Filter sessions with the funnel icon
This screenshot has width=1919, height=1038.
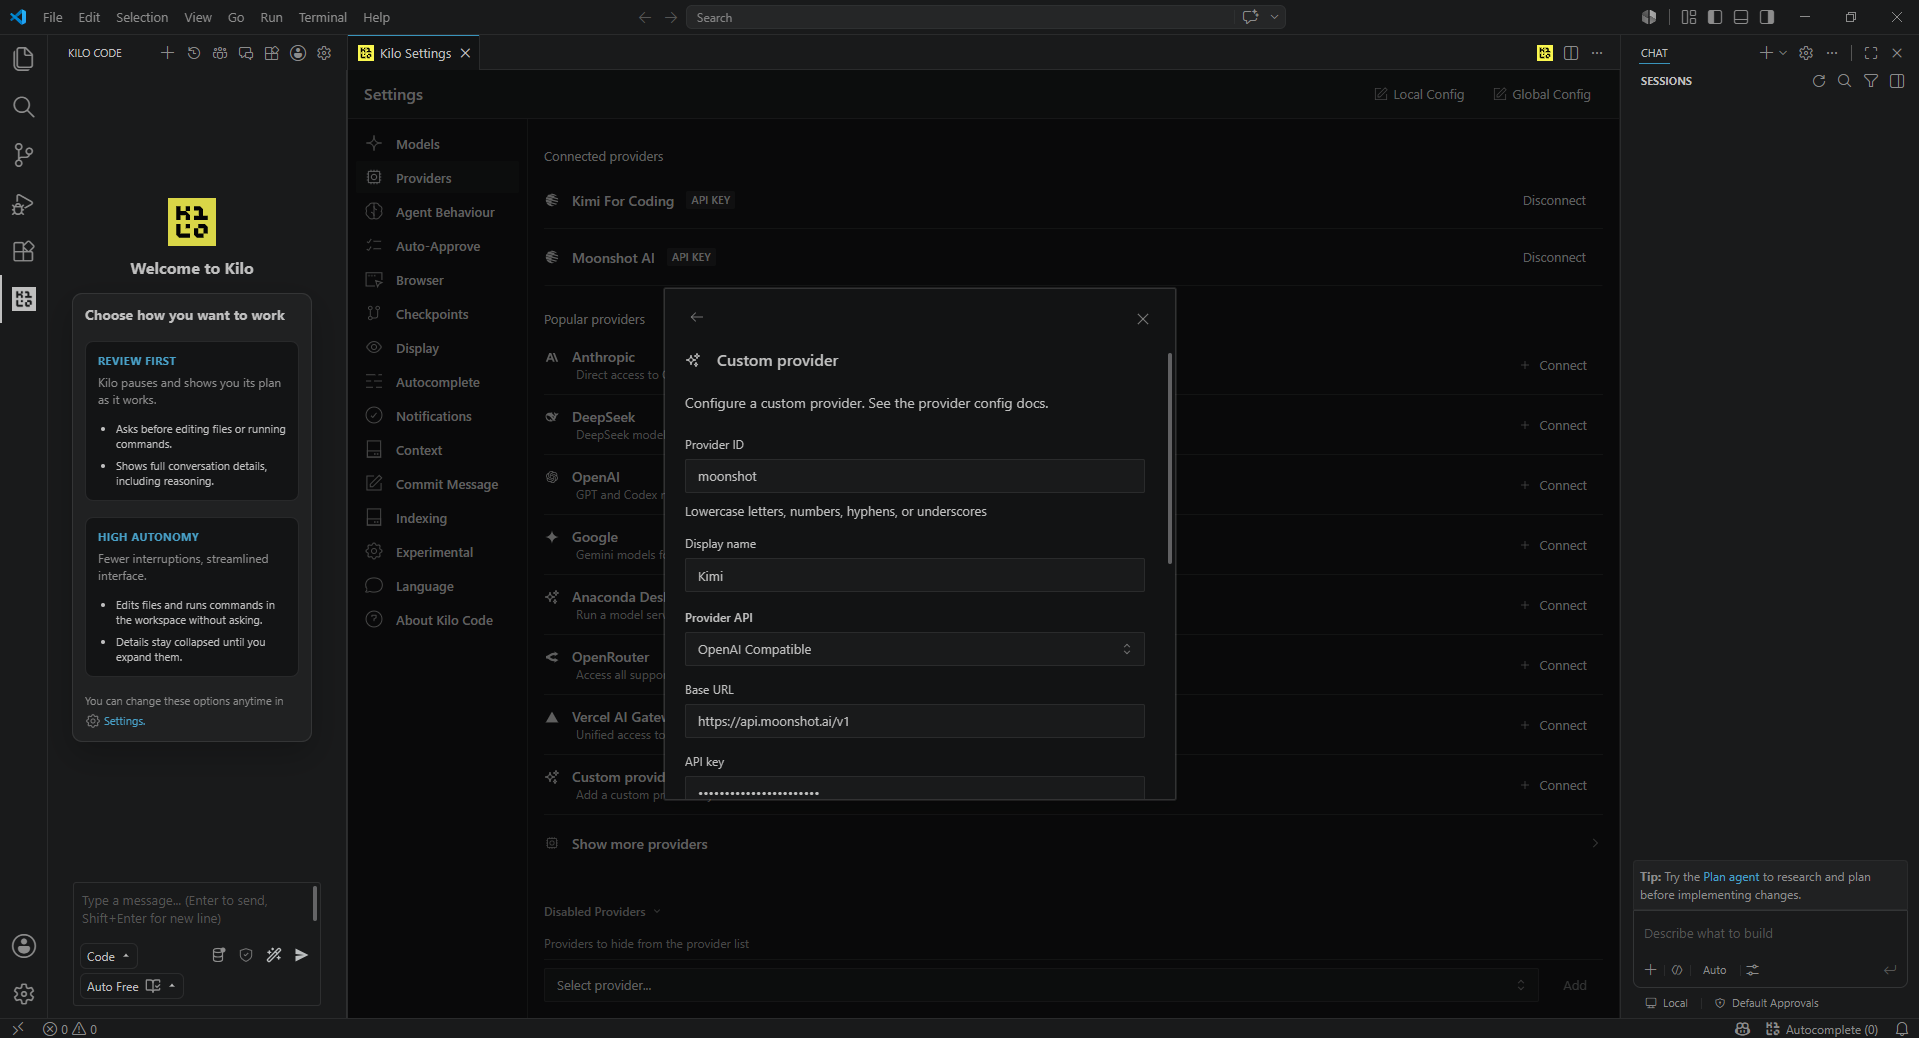click(x=1870, y=81)
